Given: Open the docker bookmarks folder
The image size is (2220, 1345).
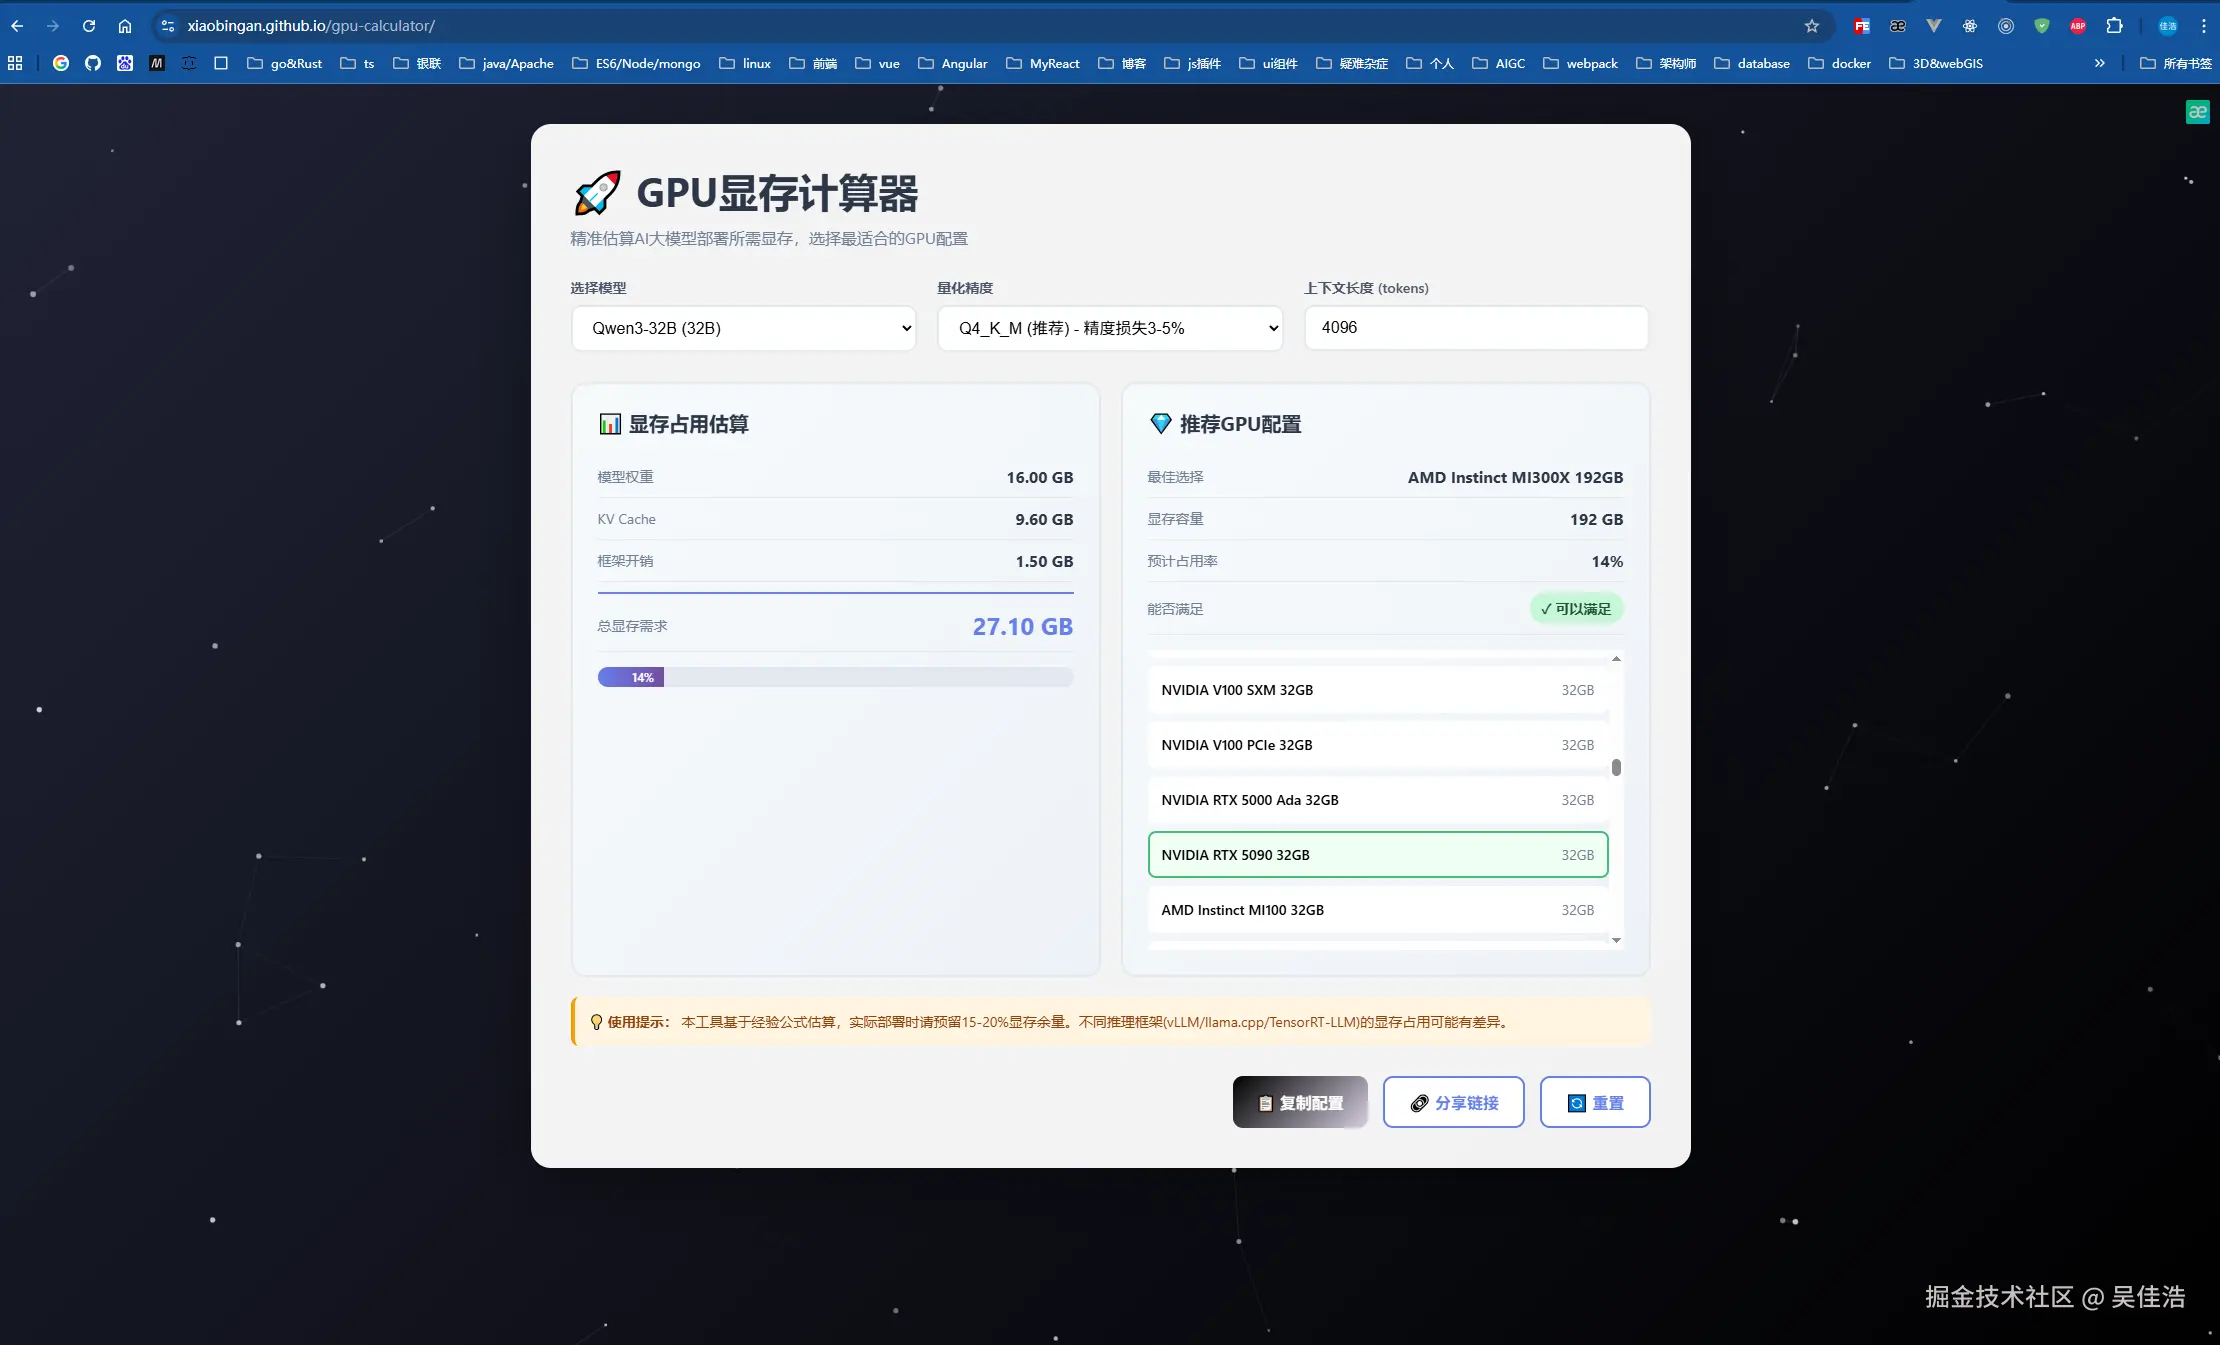Looking at the screenshot, I should (x=1839, y=63).
